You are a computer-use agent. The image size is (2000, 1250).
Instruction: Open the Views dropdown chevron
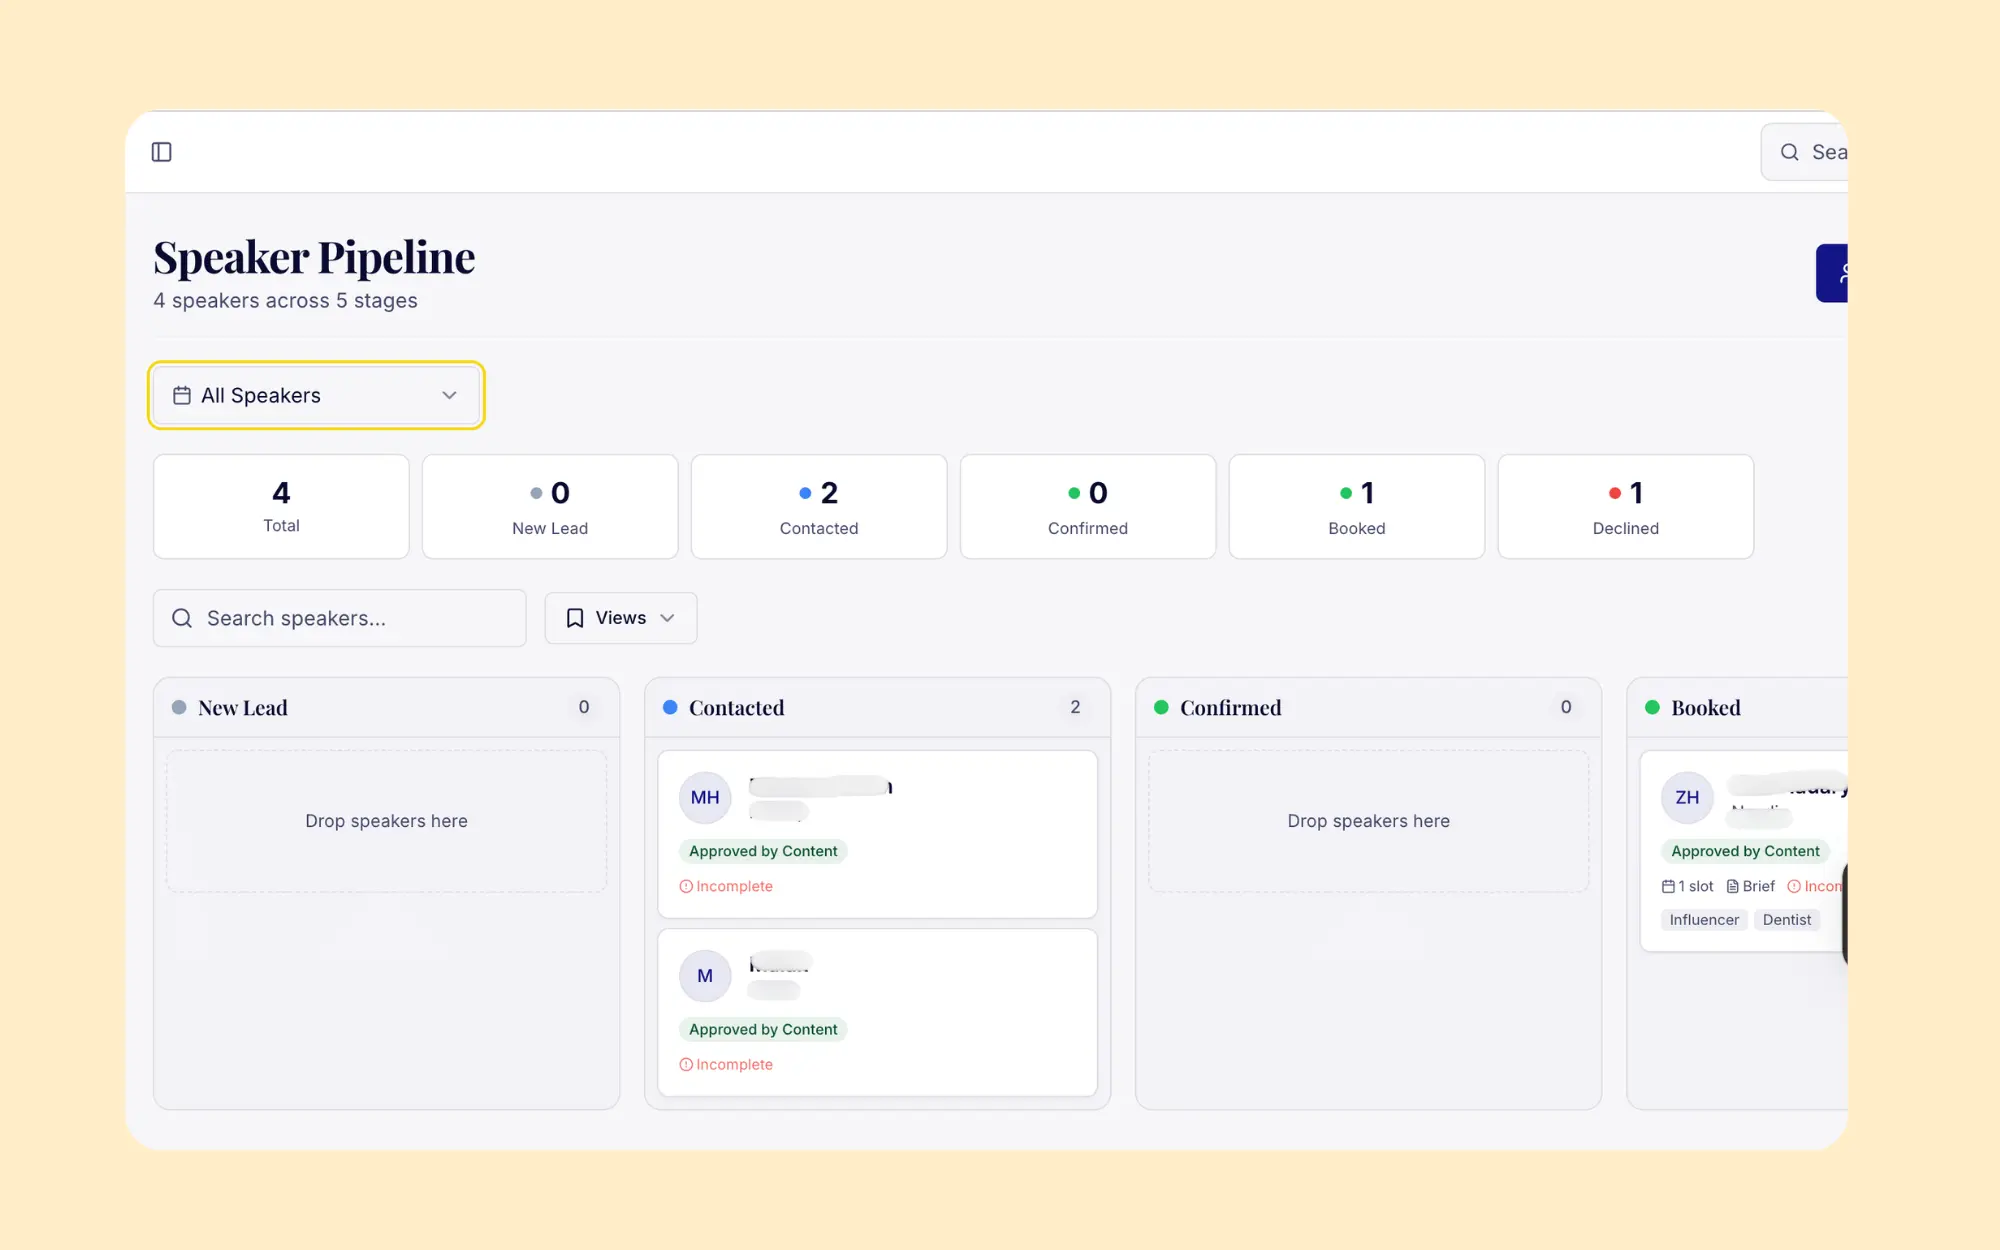click(x=667, y=618)
